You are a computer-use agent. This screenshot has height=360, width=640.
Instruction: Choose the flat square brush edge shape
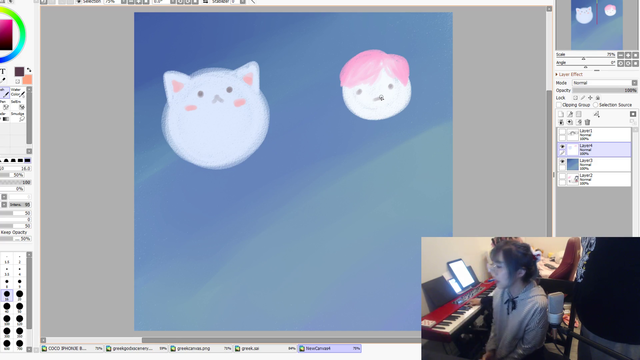[x=27, y=160]
